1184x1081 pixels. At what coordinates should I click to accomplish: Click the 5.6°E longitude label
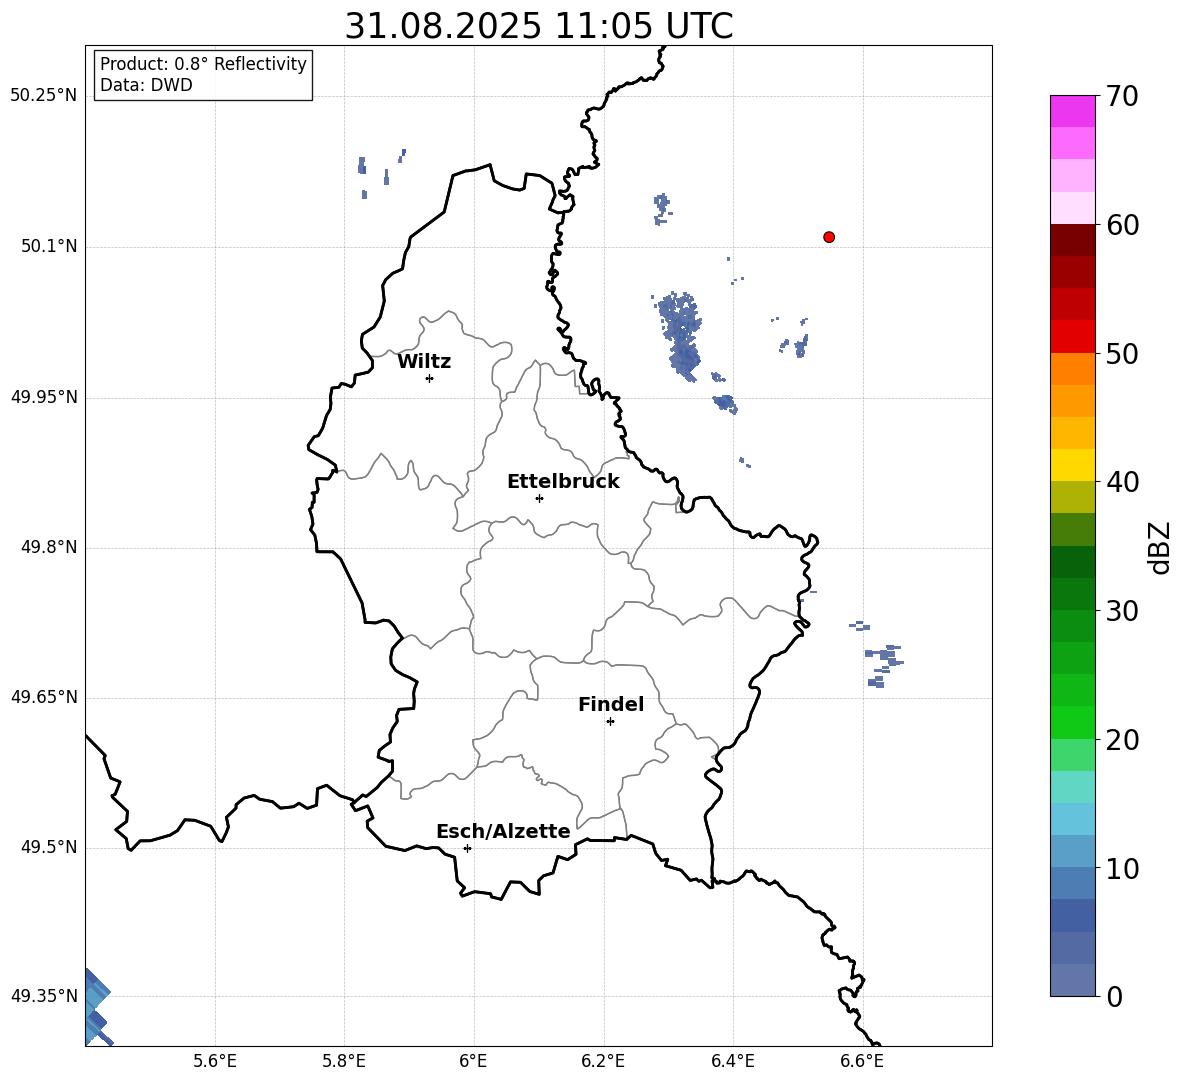215,1061
